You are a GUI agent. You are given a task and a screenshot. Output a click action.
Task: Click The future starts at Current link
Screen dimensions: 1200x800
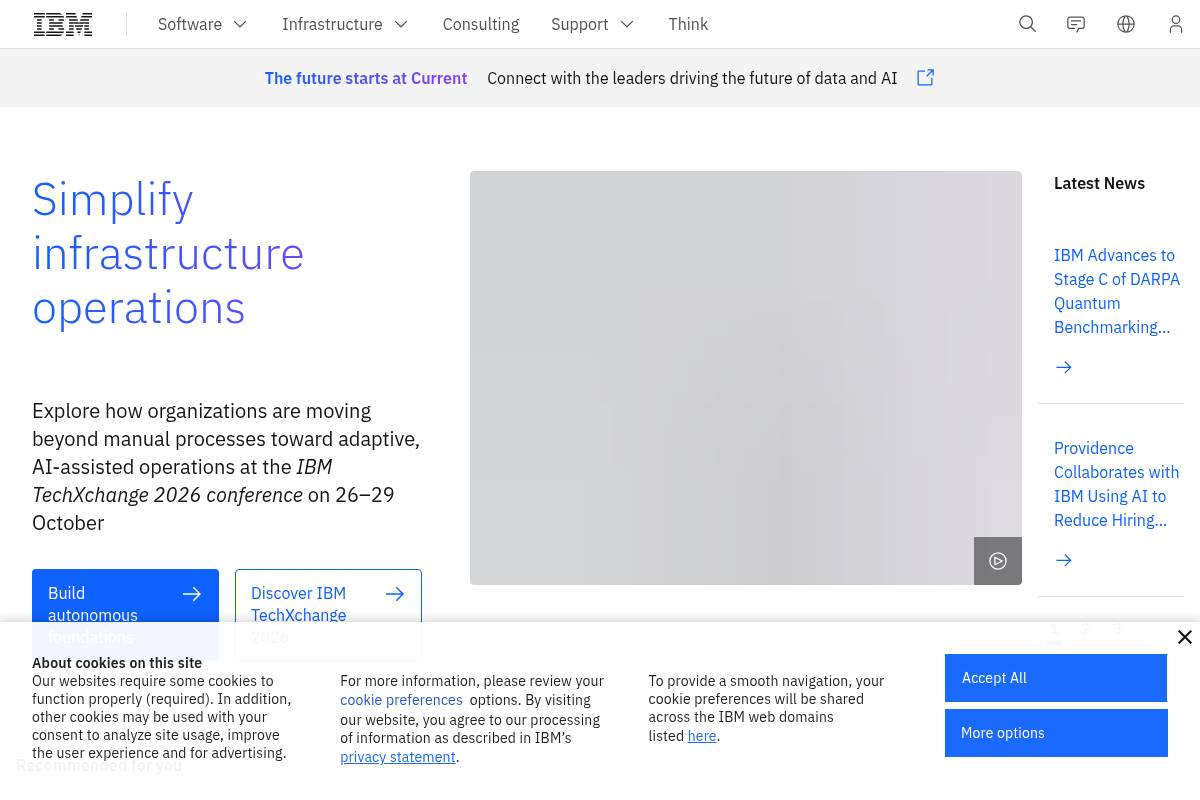(366, 78)
